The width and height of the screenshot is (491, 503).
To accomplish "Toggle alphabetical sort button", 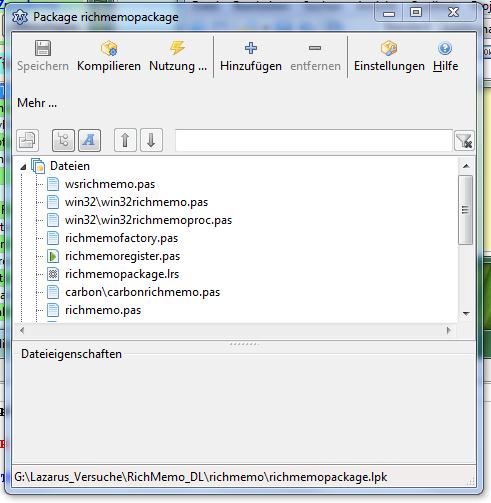I will (89, 140).
